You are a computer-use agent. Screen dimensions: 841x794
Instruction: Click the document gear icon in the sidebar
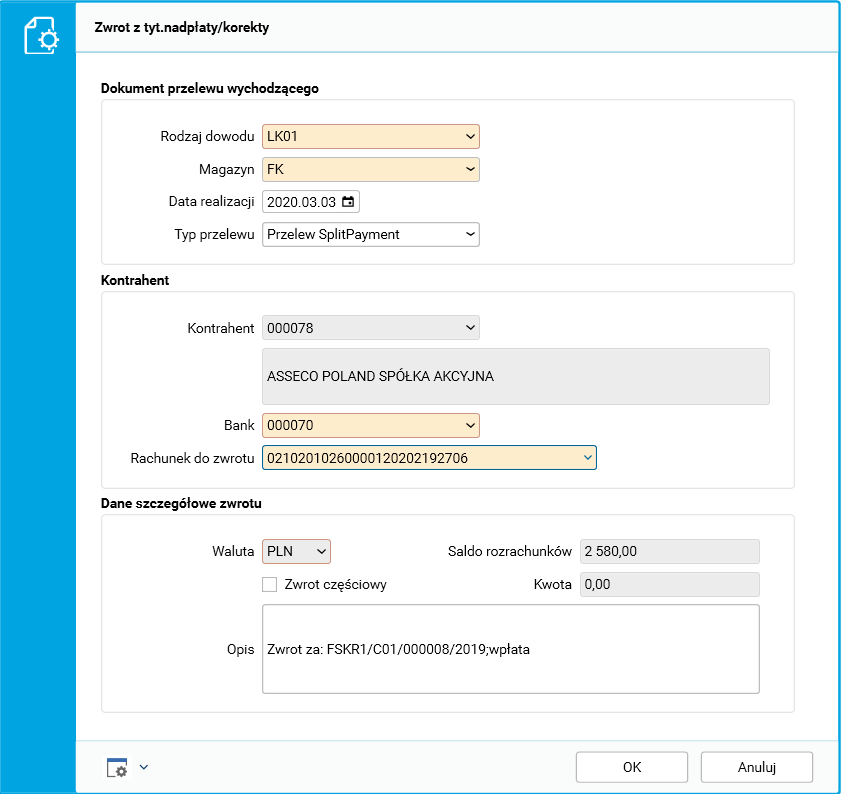point(41,36)
